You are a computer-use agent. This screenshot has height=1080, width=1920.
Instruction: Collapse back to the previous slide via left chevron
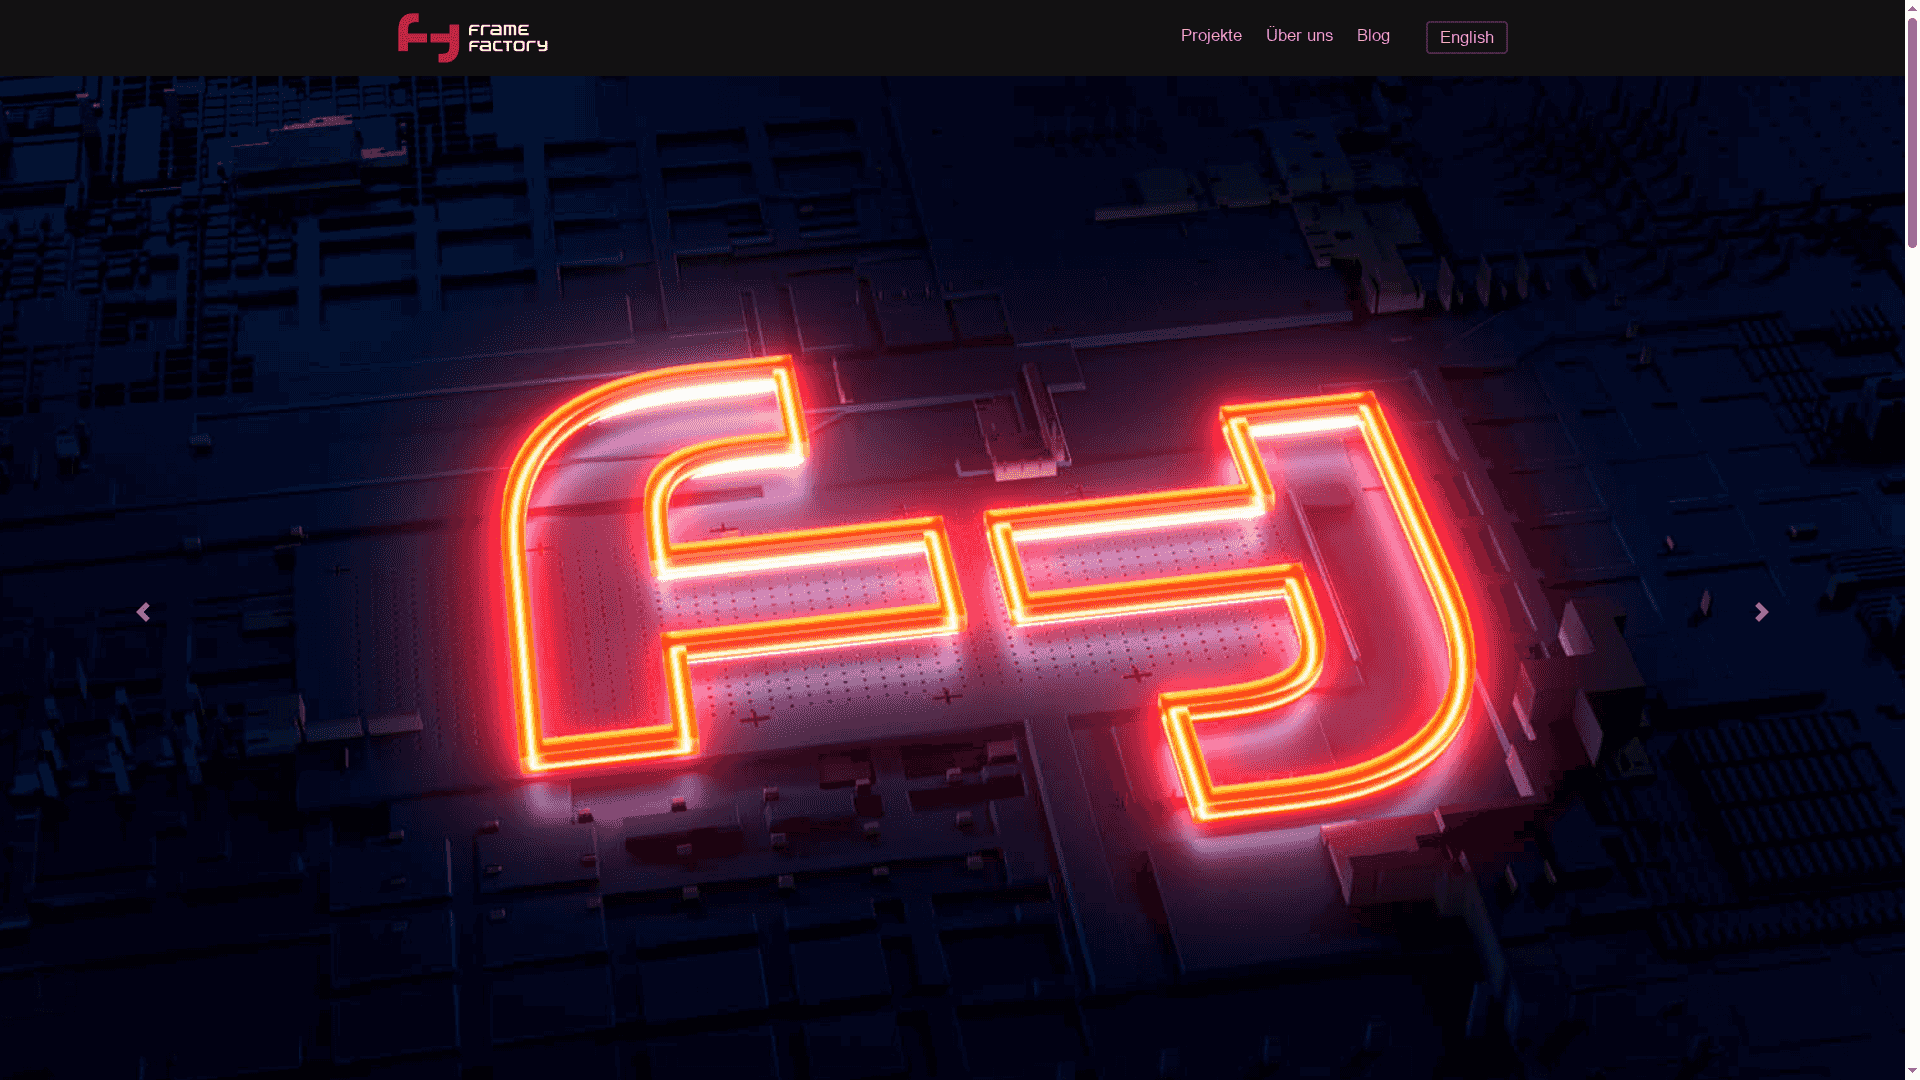pyautogui.click(x=143, y=611)
